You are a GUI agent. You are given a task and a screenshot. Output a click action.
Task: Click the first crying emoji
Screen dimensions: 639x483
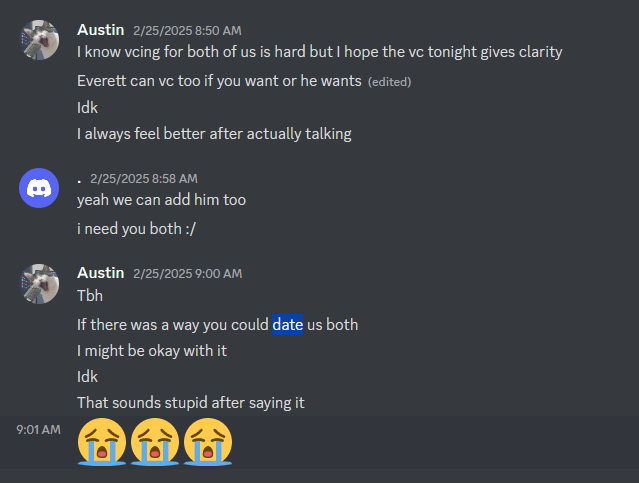tap(101, 442)
